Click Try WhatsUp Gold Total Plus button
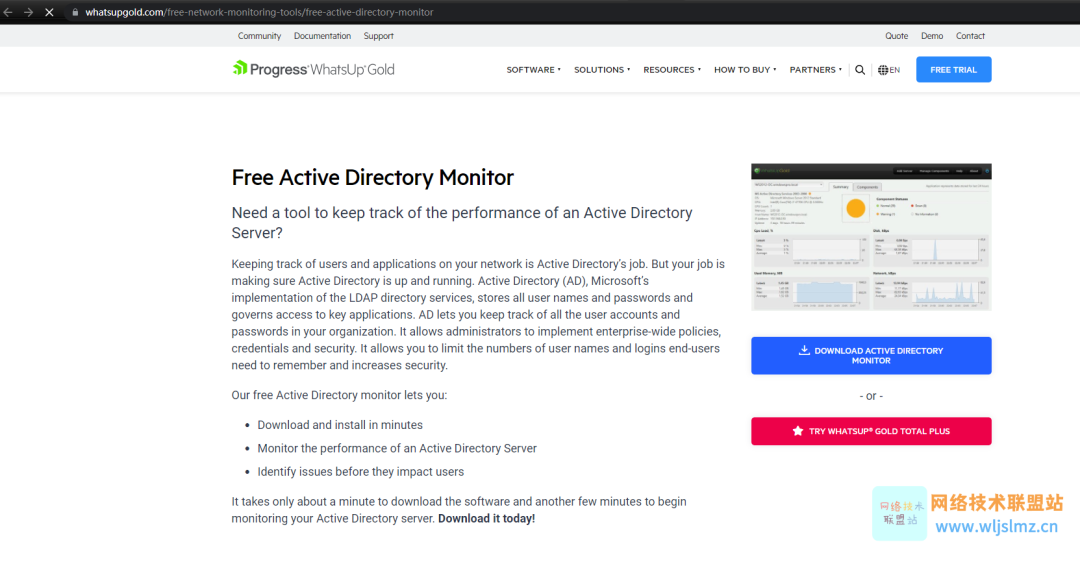The image size is (1080, 577). [871, 431]
